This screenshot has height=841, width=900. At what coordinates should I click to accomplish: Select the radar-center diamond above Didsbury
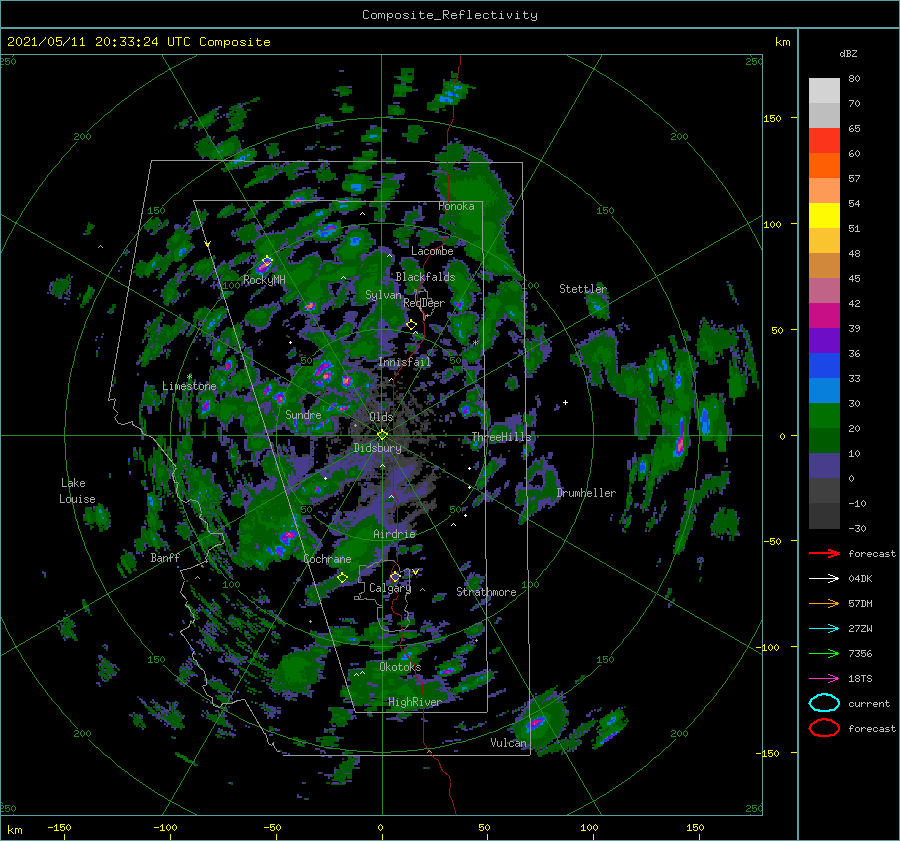tap(382, 435)
